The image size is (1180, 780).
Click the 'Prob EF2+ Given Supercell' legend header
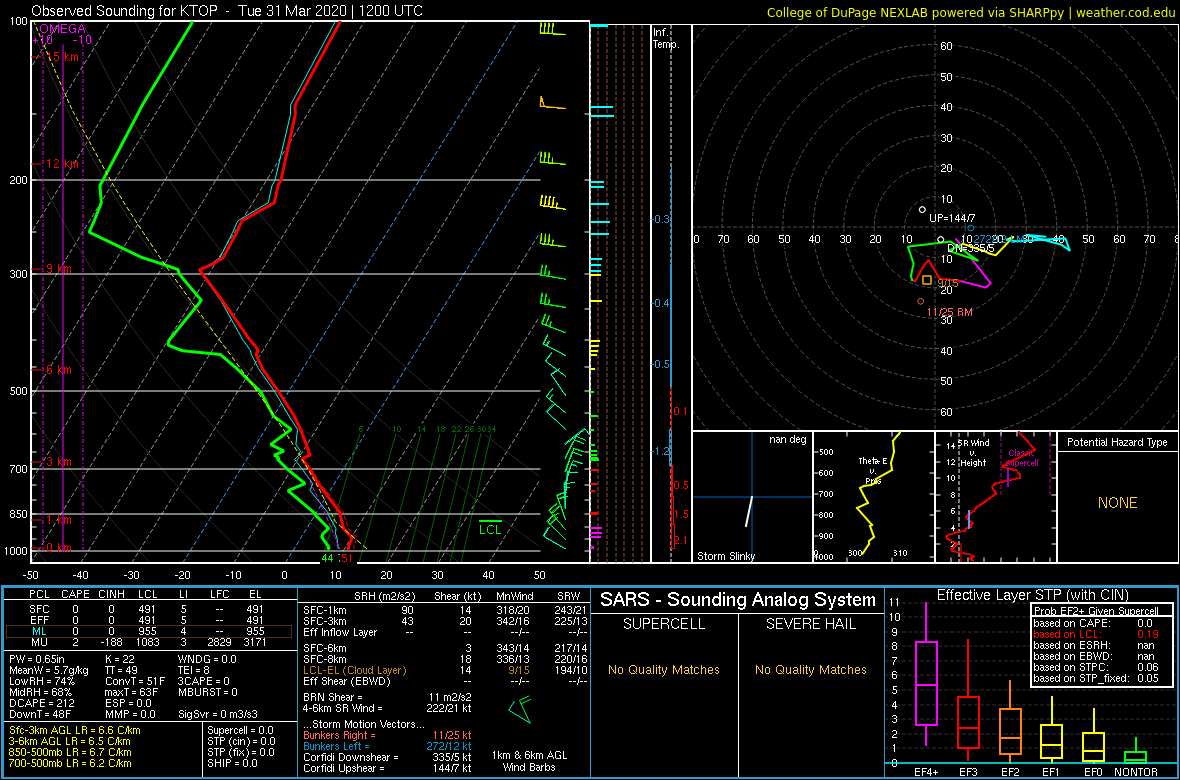(1095, 610)
